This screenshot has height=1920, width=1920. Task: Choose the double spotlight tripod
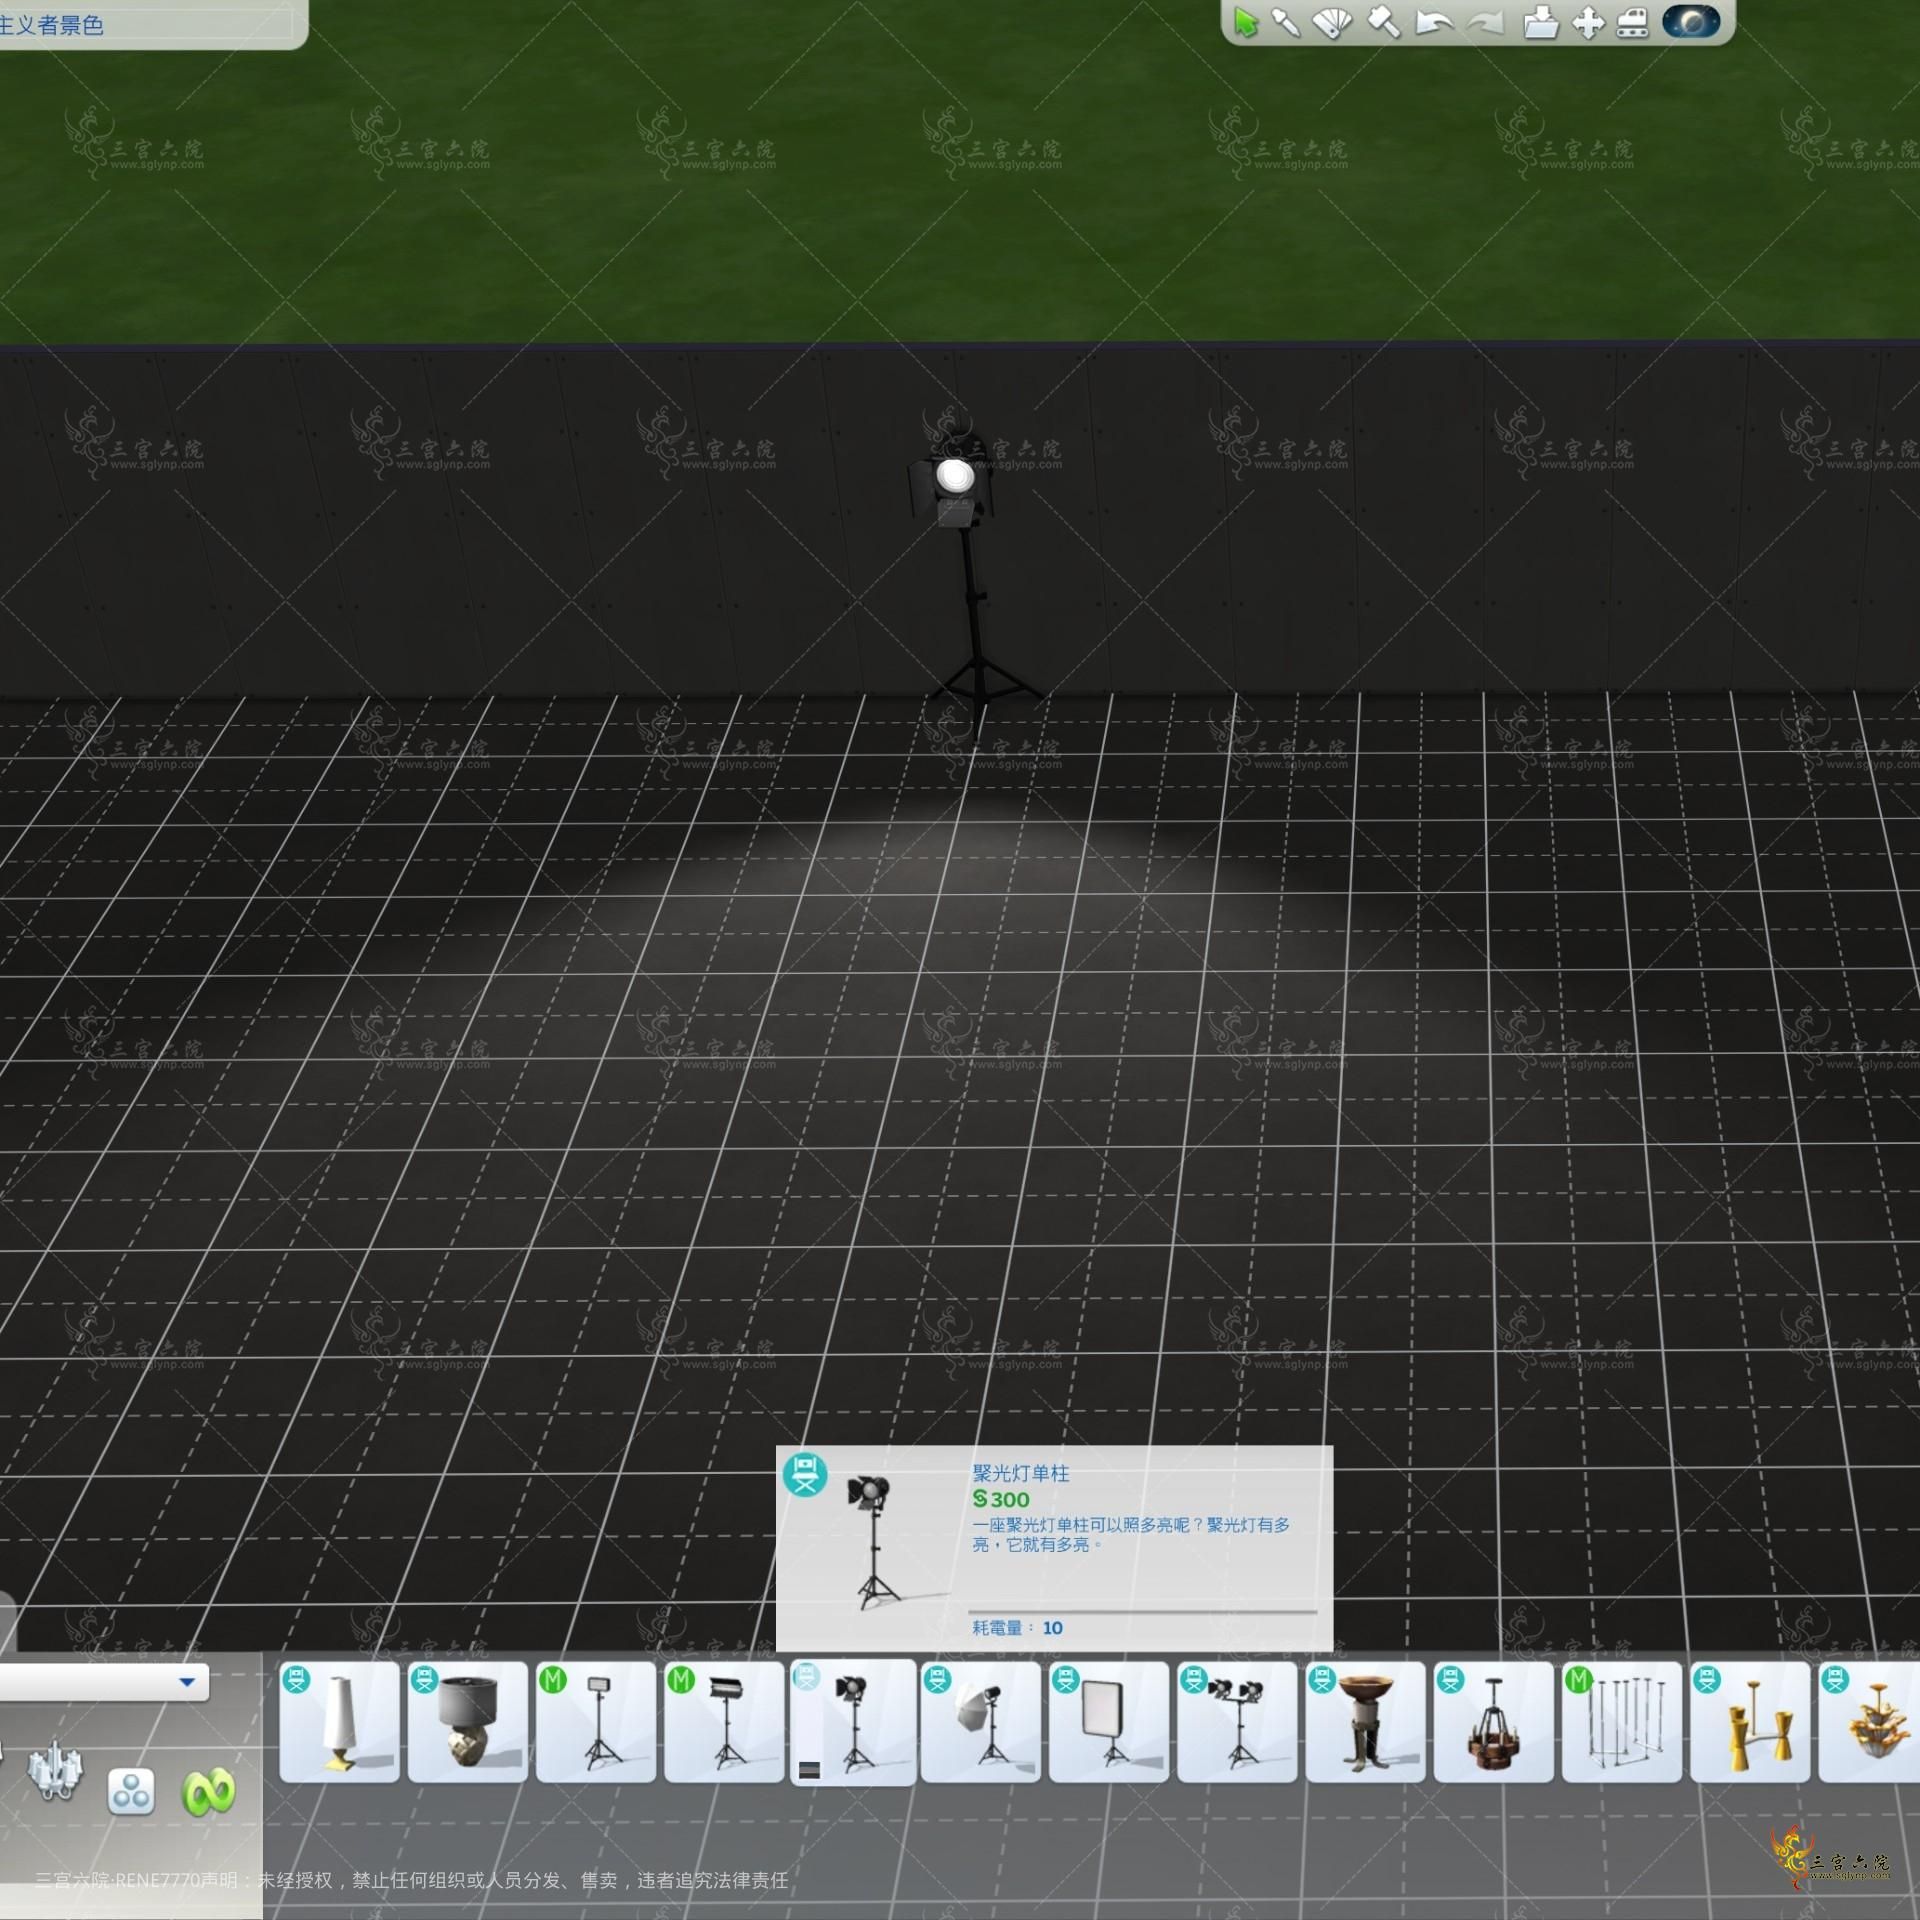coord(1237,1722)
